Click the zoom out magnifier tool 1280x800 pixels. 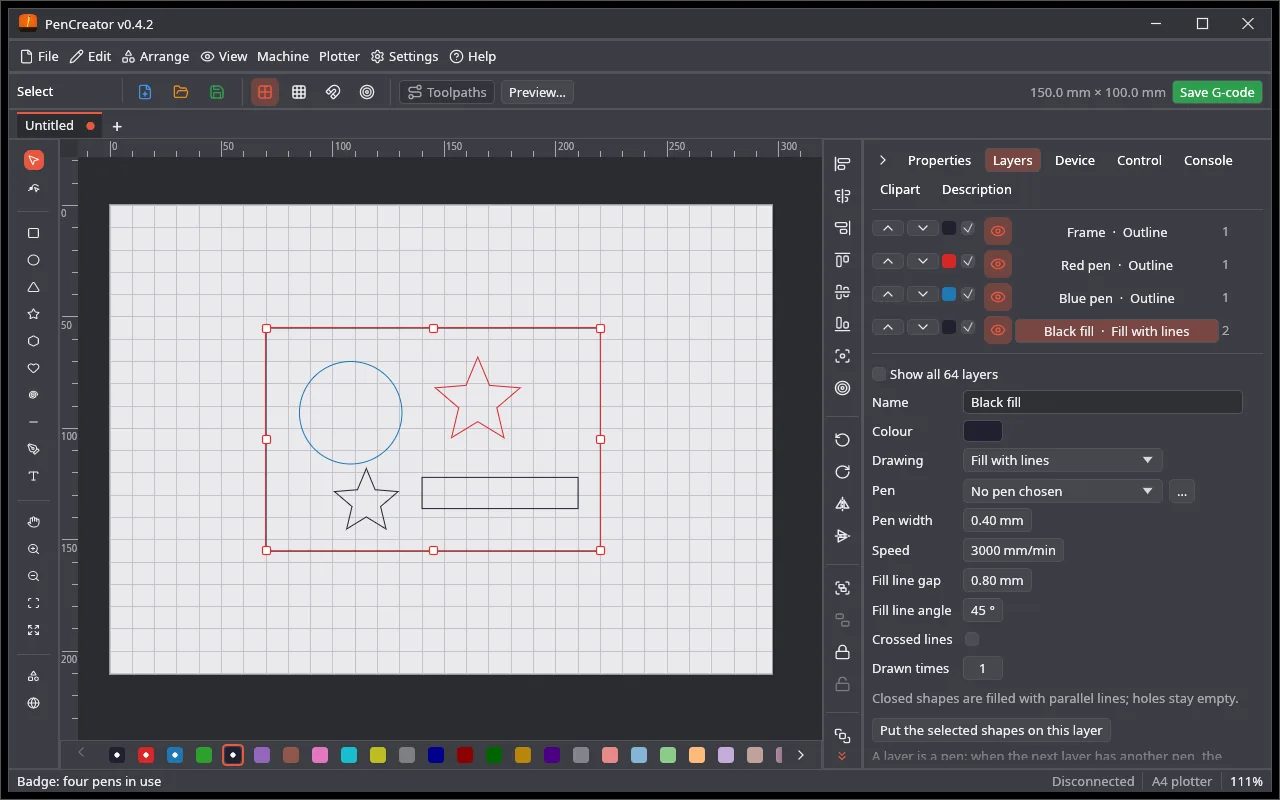pyautogui.click(x=33, y=576)
